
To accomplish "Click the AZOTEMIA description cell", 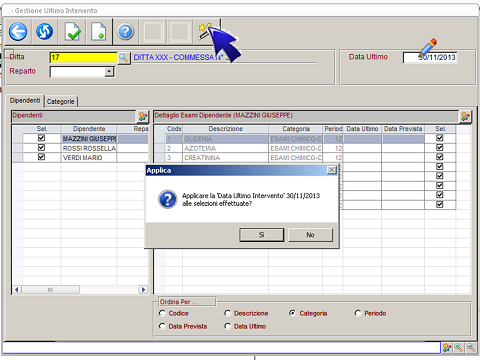I will [x=225, y=148].
